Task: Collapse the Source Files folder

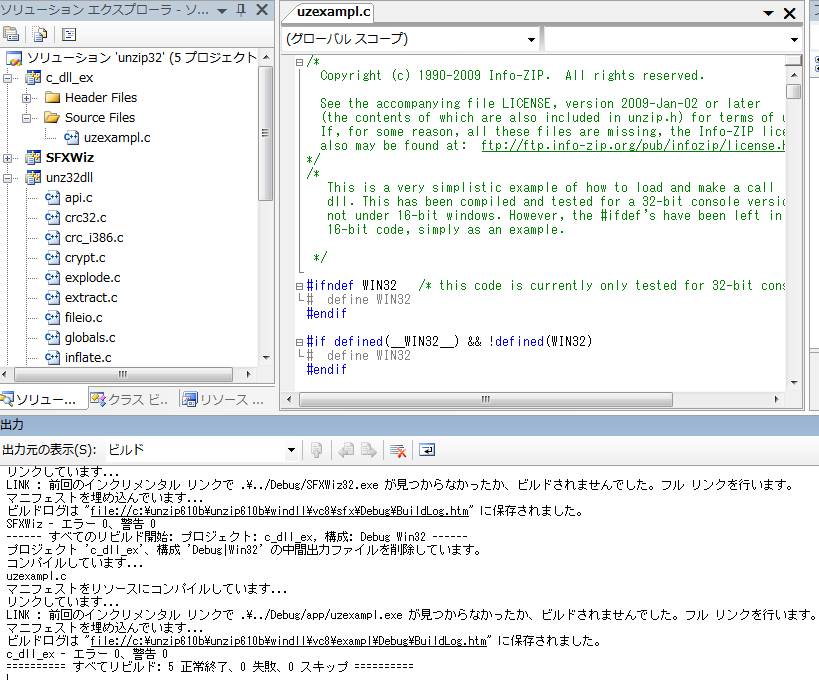Action: (26, 118)
